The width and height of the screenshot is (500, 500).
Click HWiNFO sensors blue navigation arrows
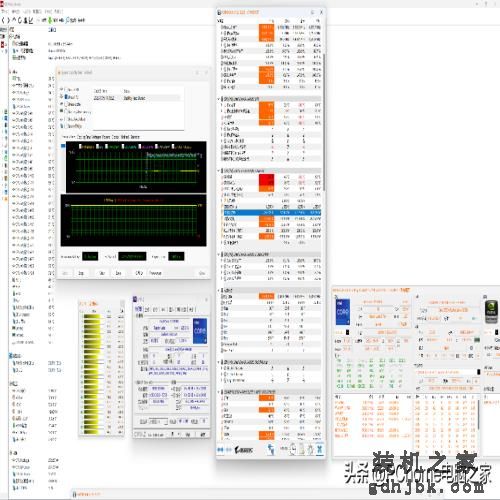220,450
